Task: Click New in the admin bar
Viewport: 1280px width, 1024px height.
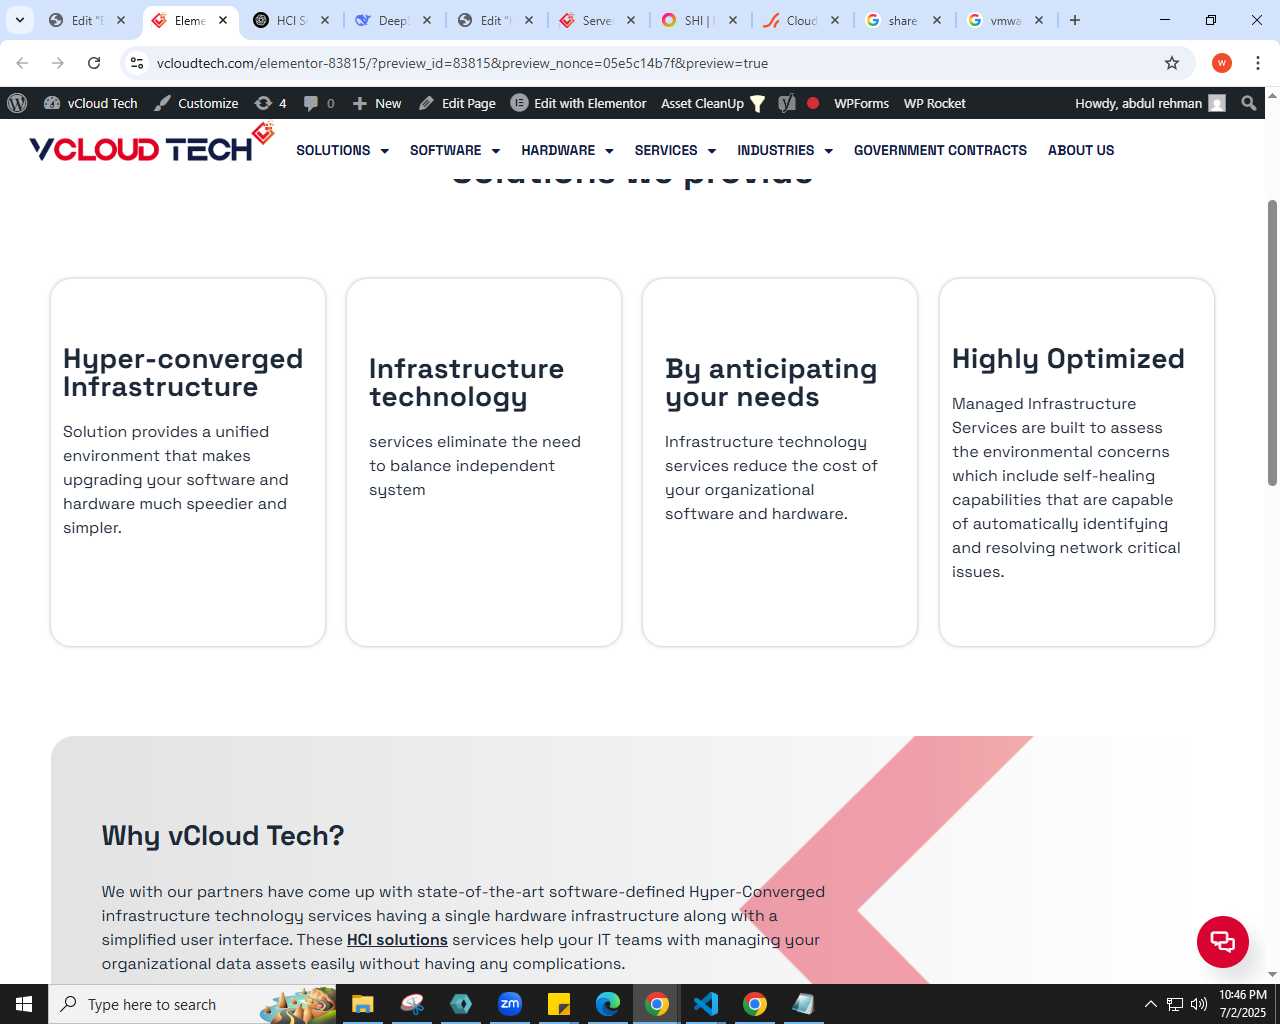Action: pyautogui.click(x=377, y=103)
